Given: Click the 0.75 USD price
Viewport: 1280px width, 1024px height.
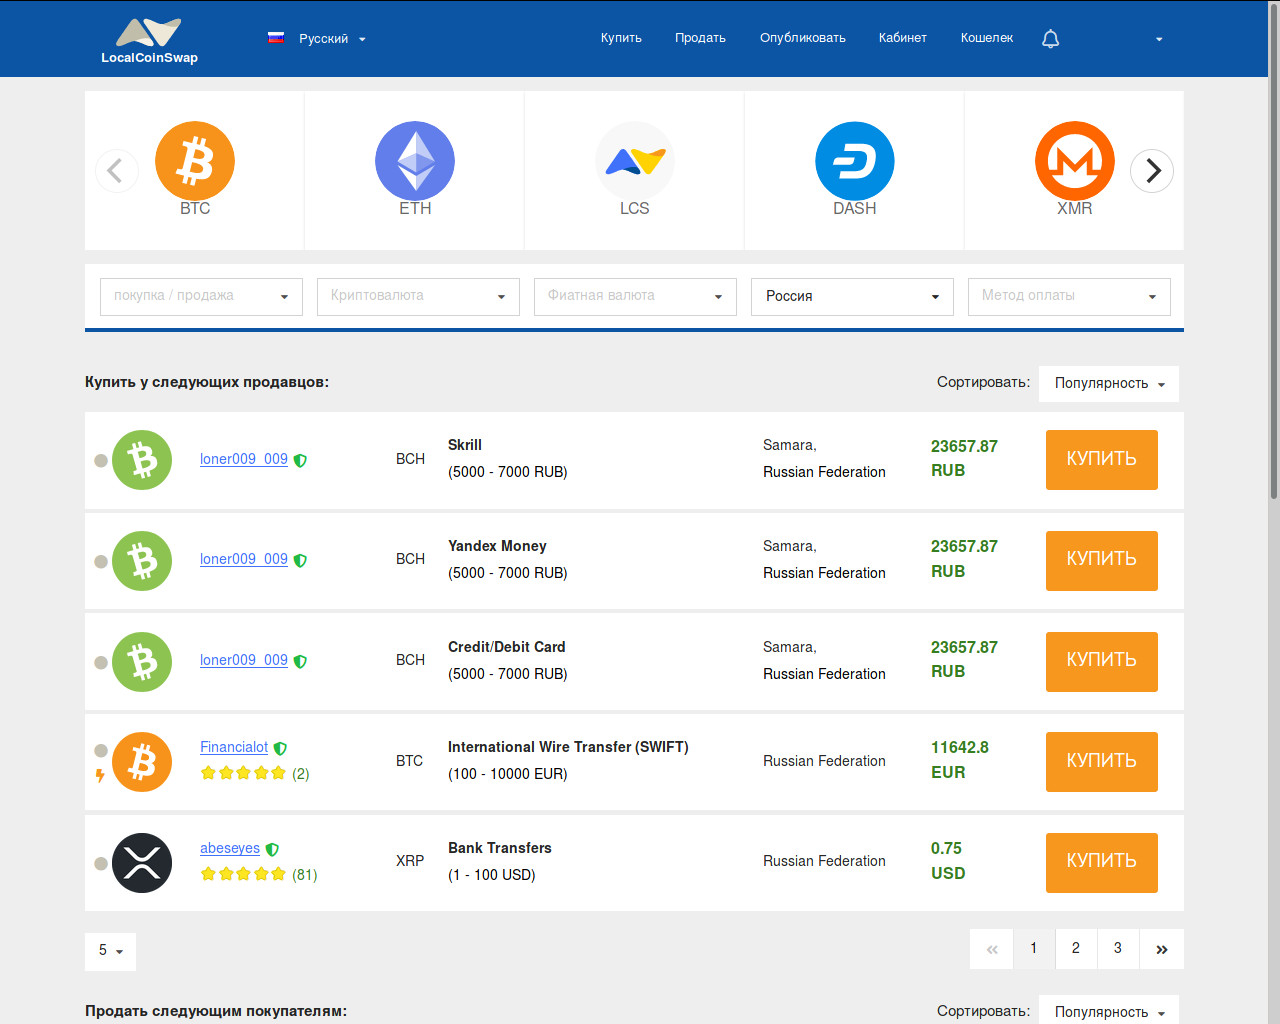Looking at the screenshot, I should [948, 861].
